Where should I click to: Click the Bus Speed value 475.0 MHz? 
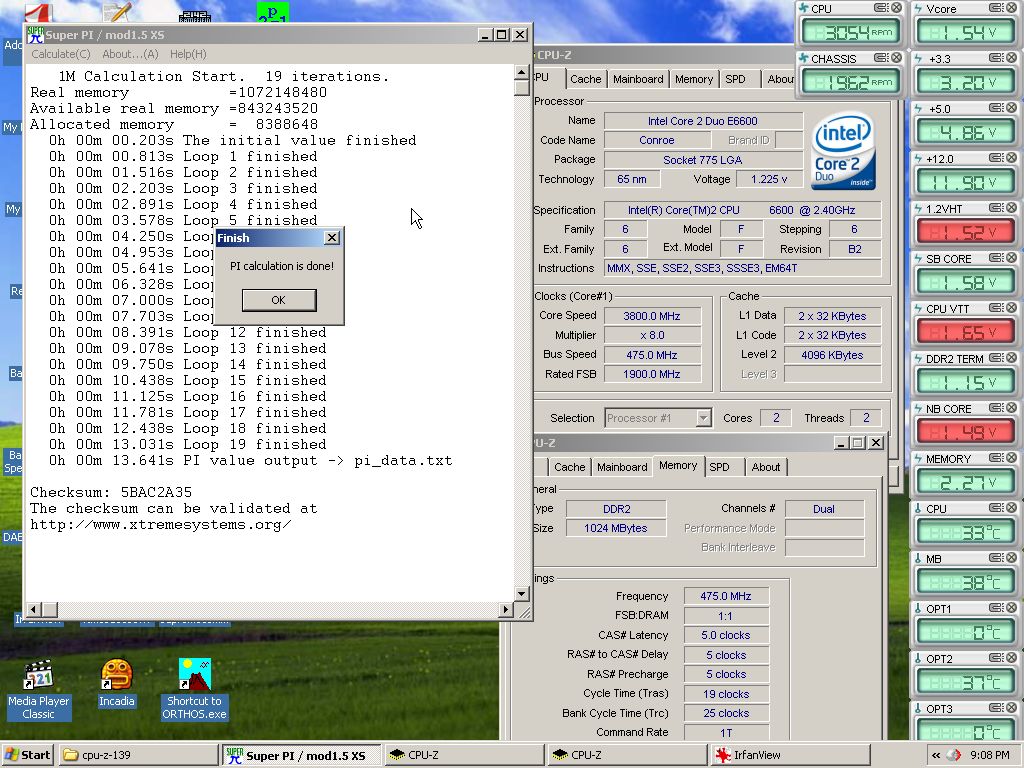[652, 355]
